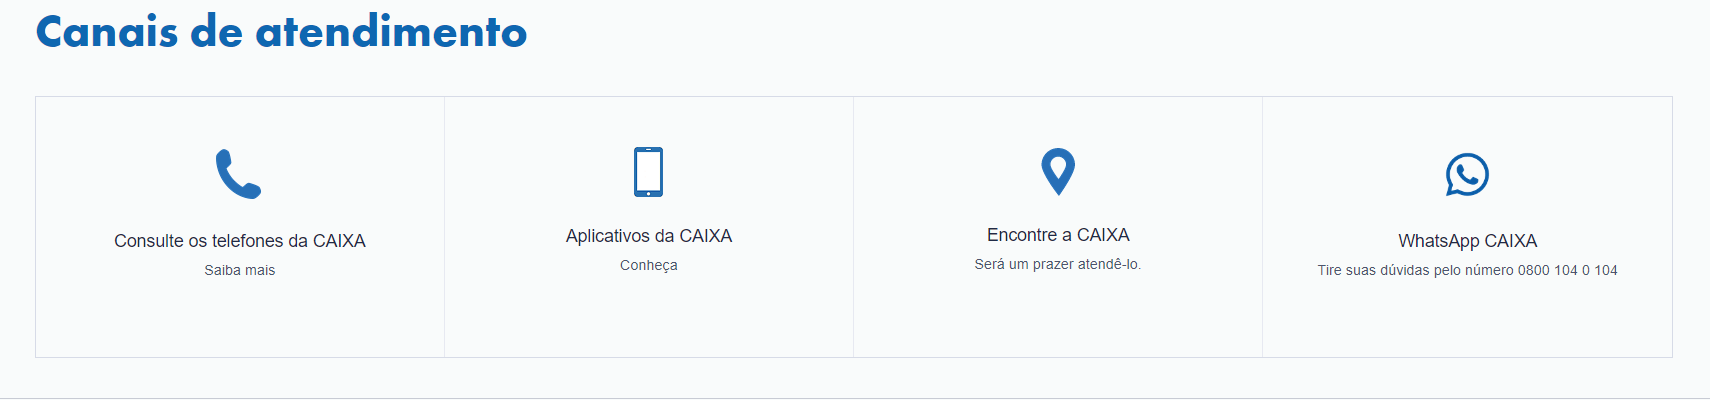1710x400 pixels.
Task: Click 'Tire suas dúvidas pelo número' text
Action: pyautogui.click(x=1415, y=270)
